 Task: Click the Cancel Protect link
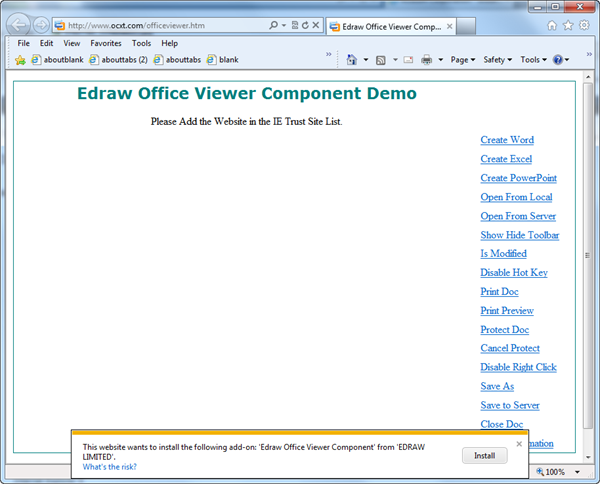tap(510, 349)
